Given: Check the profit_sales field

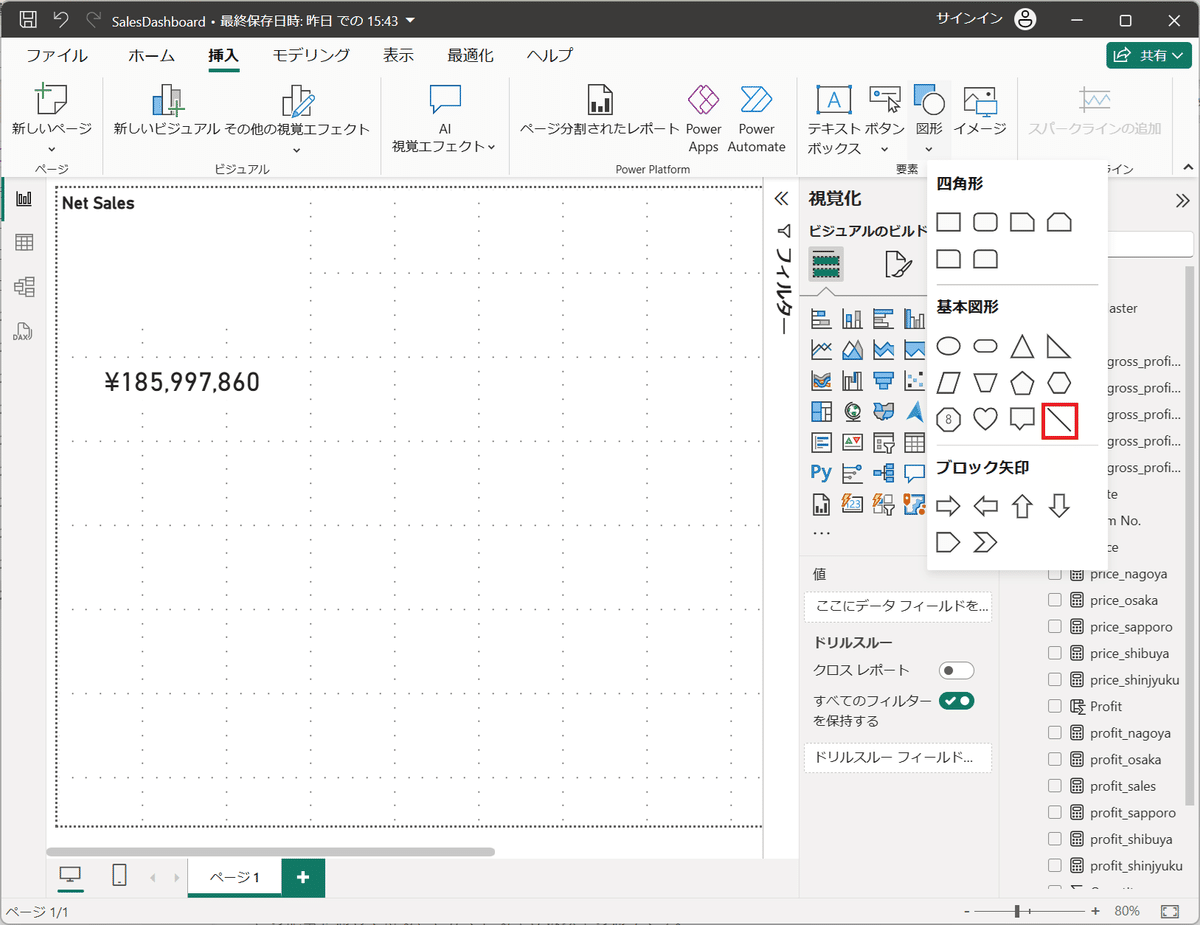Looking at the screenshot, I should pyautogui.click(x=1054, y=786).
